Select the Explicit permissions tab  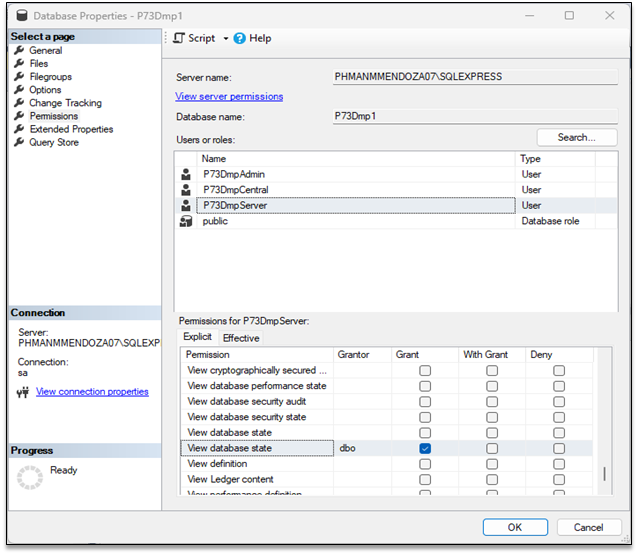click(x=197, y=337)
